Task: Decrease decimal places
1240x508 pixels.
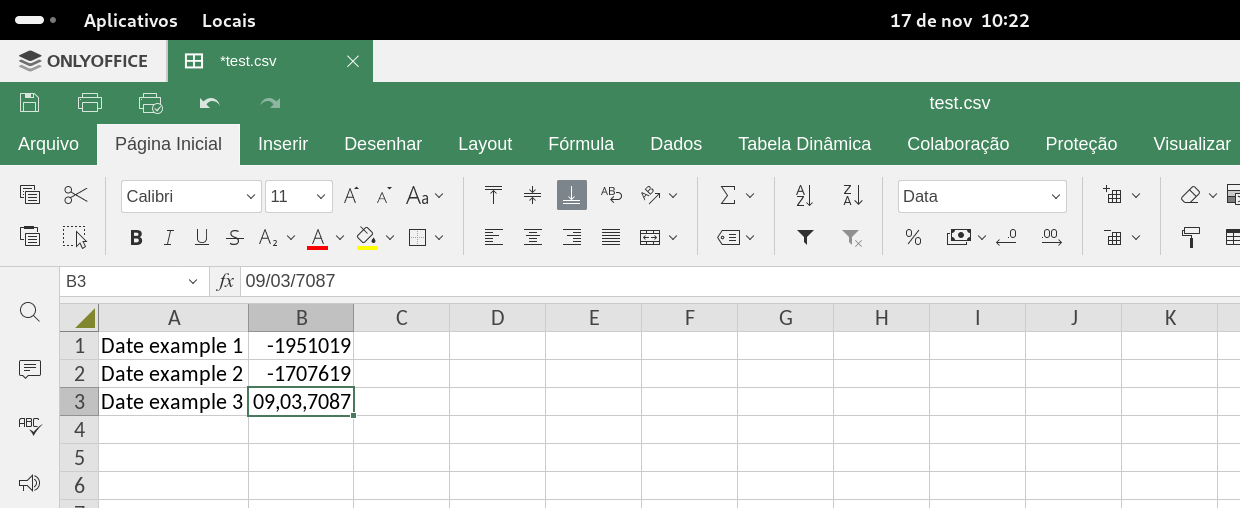Action: click(1007, 237)
